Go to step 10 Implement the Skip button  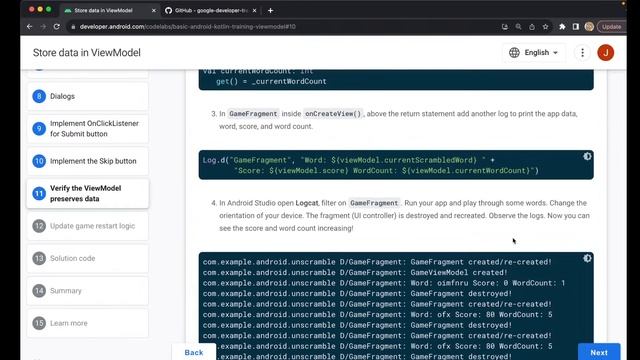(88, 161)
